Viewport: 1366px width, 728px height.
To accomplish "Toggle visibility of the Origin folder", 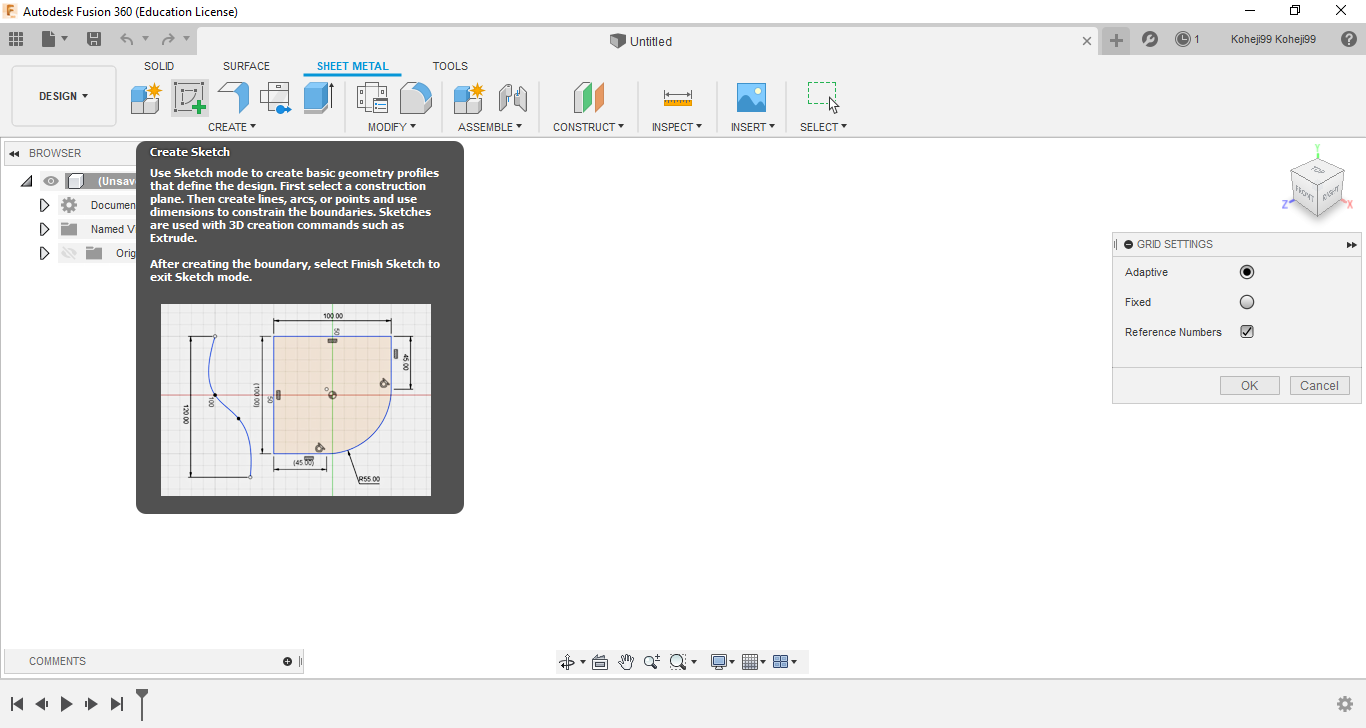I will click(69, 253).
